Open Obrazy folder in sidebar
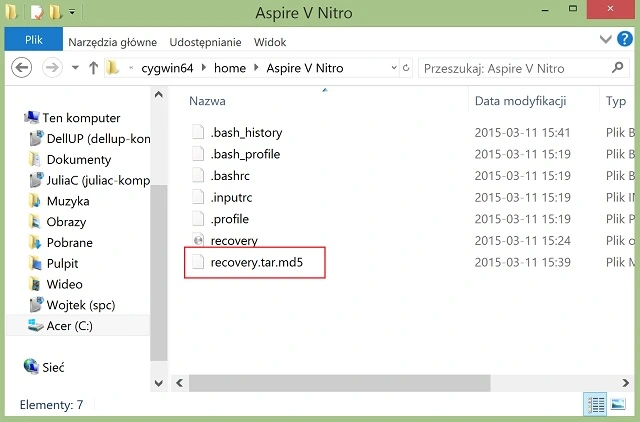 pyautogui.click(x=66, y=222)
